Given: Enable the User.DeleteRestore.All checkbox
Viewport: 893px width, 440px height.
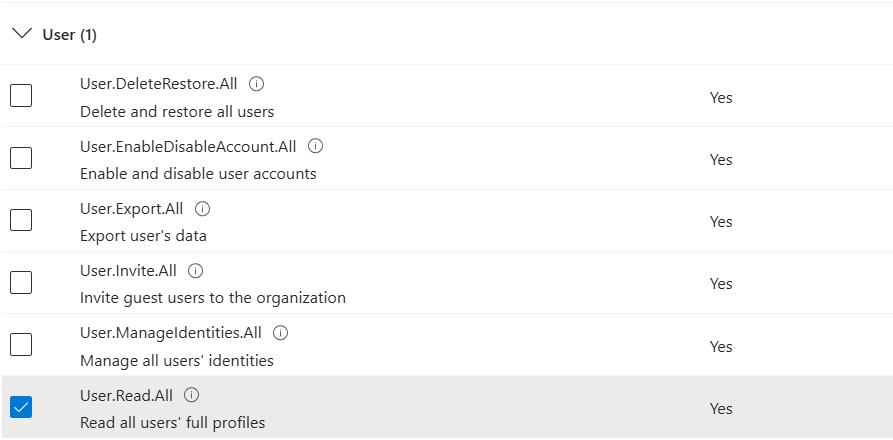Looking at the screenshot, I should (x=21, y=96).
